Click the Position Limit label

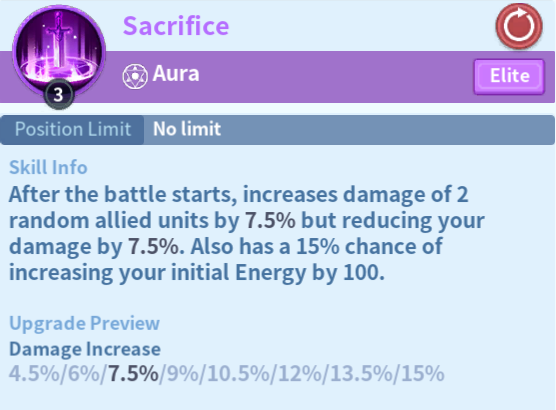pos(73,129)
